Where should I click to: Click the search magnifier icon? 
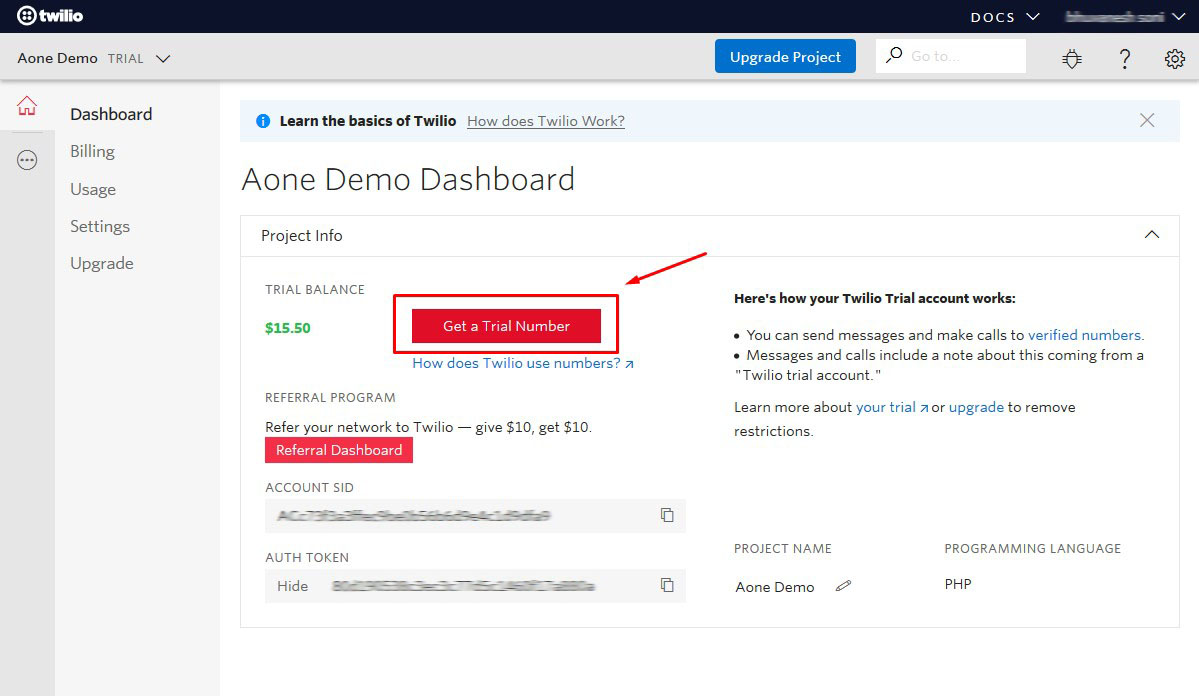(894, 55)
